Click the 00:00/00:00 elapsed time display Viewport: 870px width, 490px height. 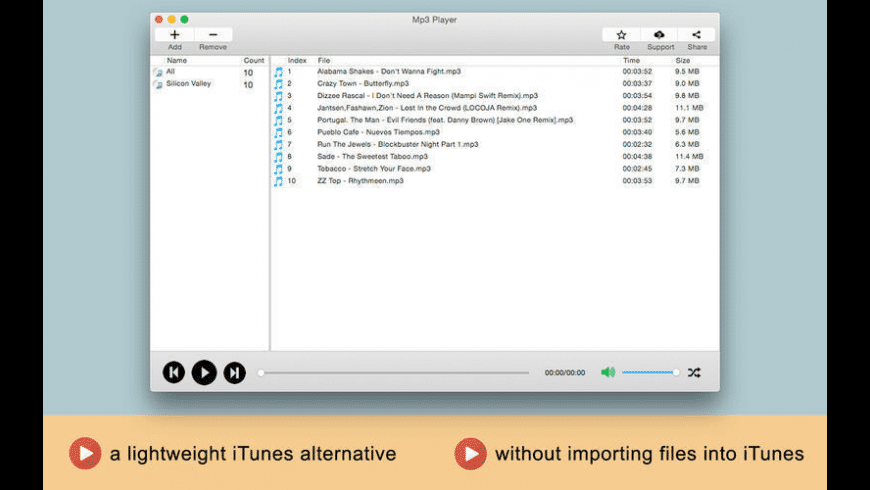pyautogui.click(x=565, y=373)
